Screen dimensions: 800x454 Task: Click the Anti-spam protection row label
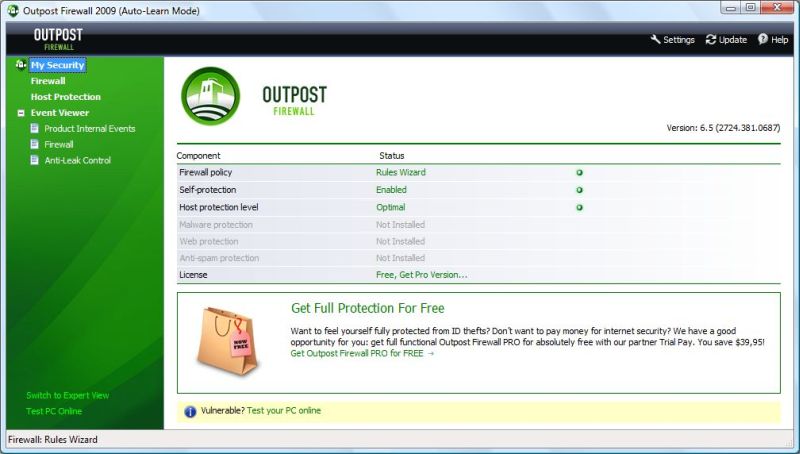[219, 258]
